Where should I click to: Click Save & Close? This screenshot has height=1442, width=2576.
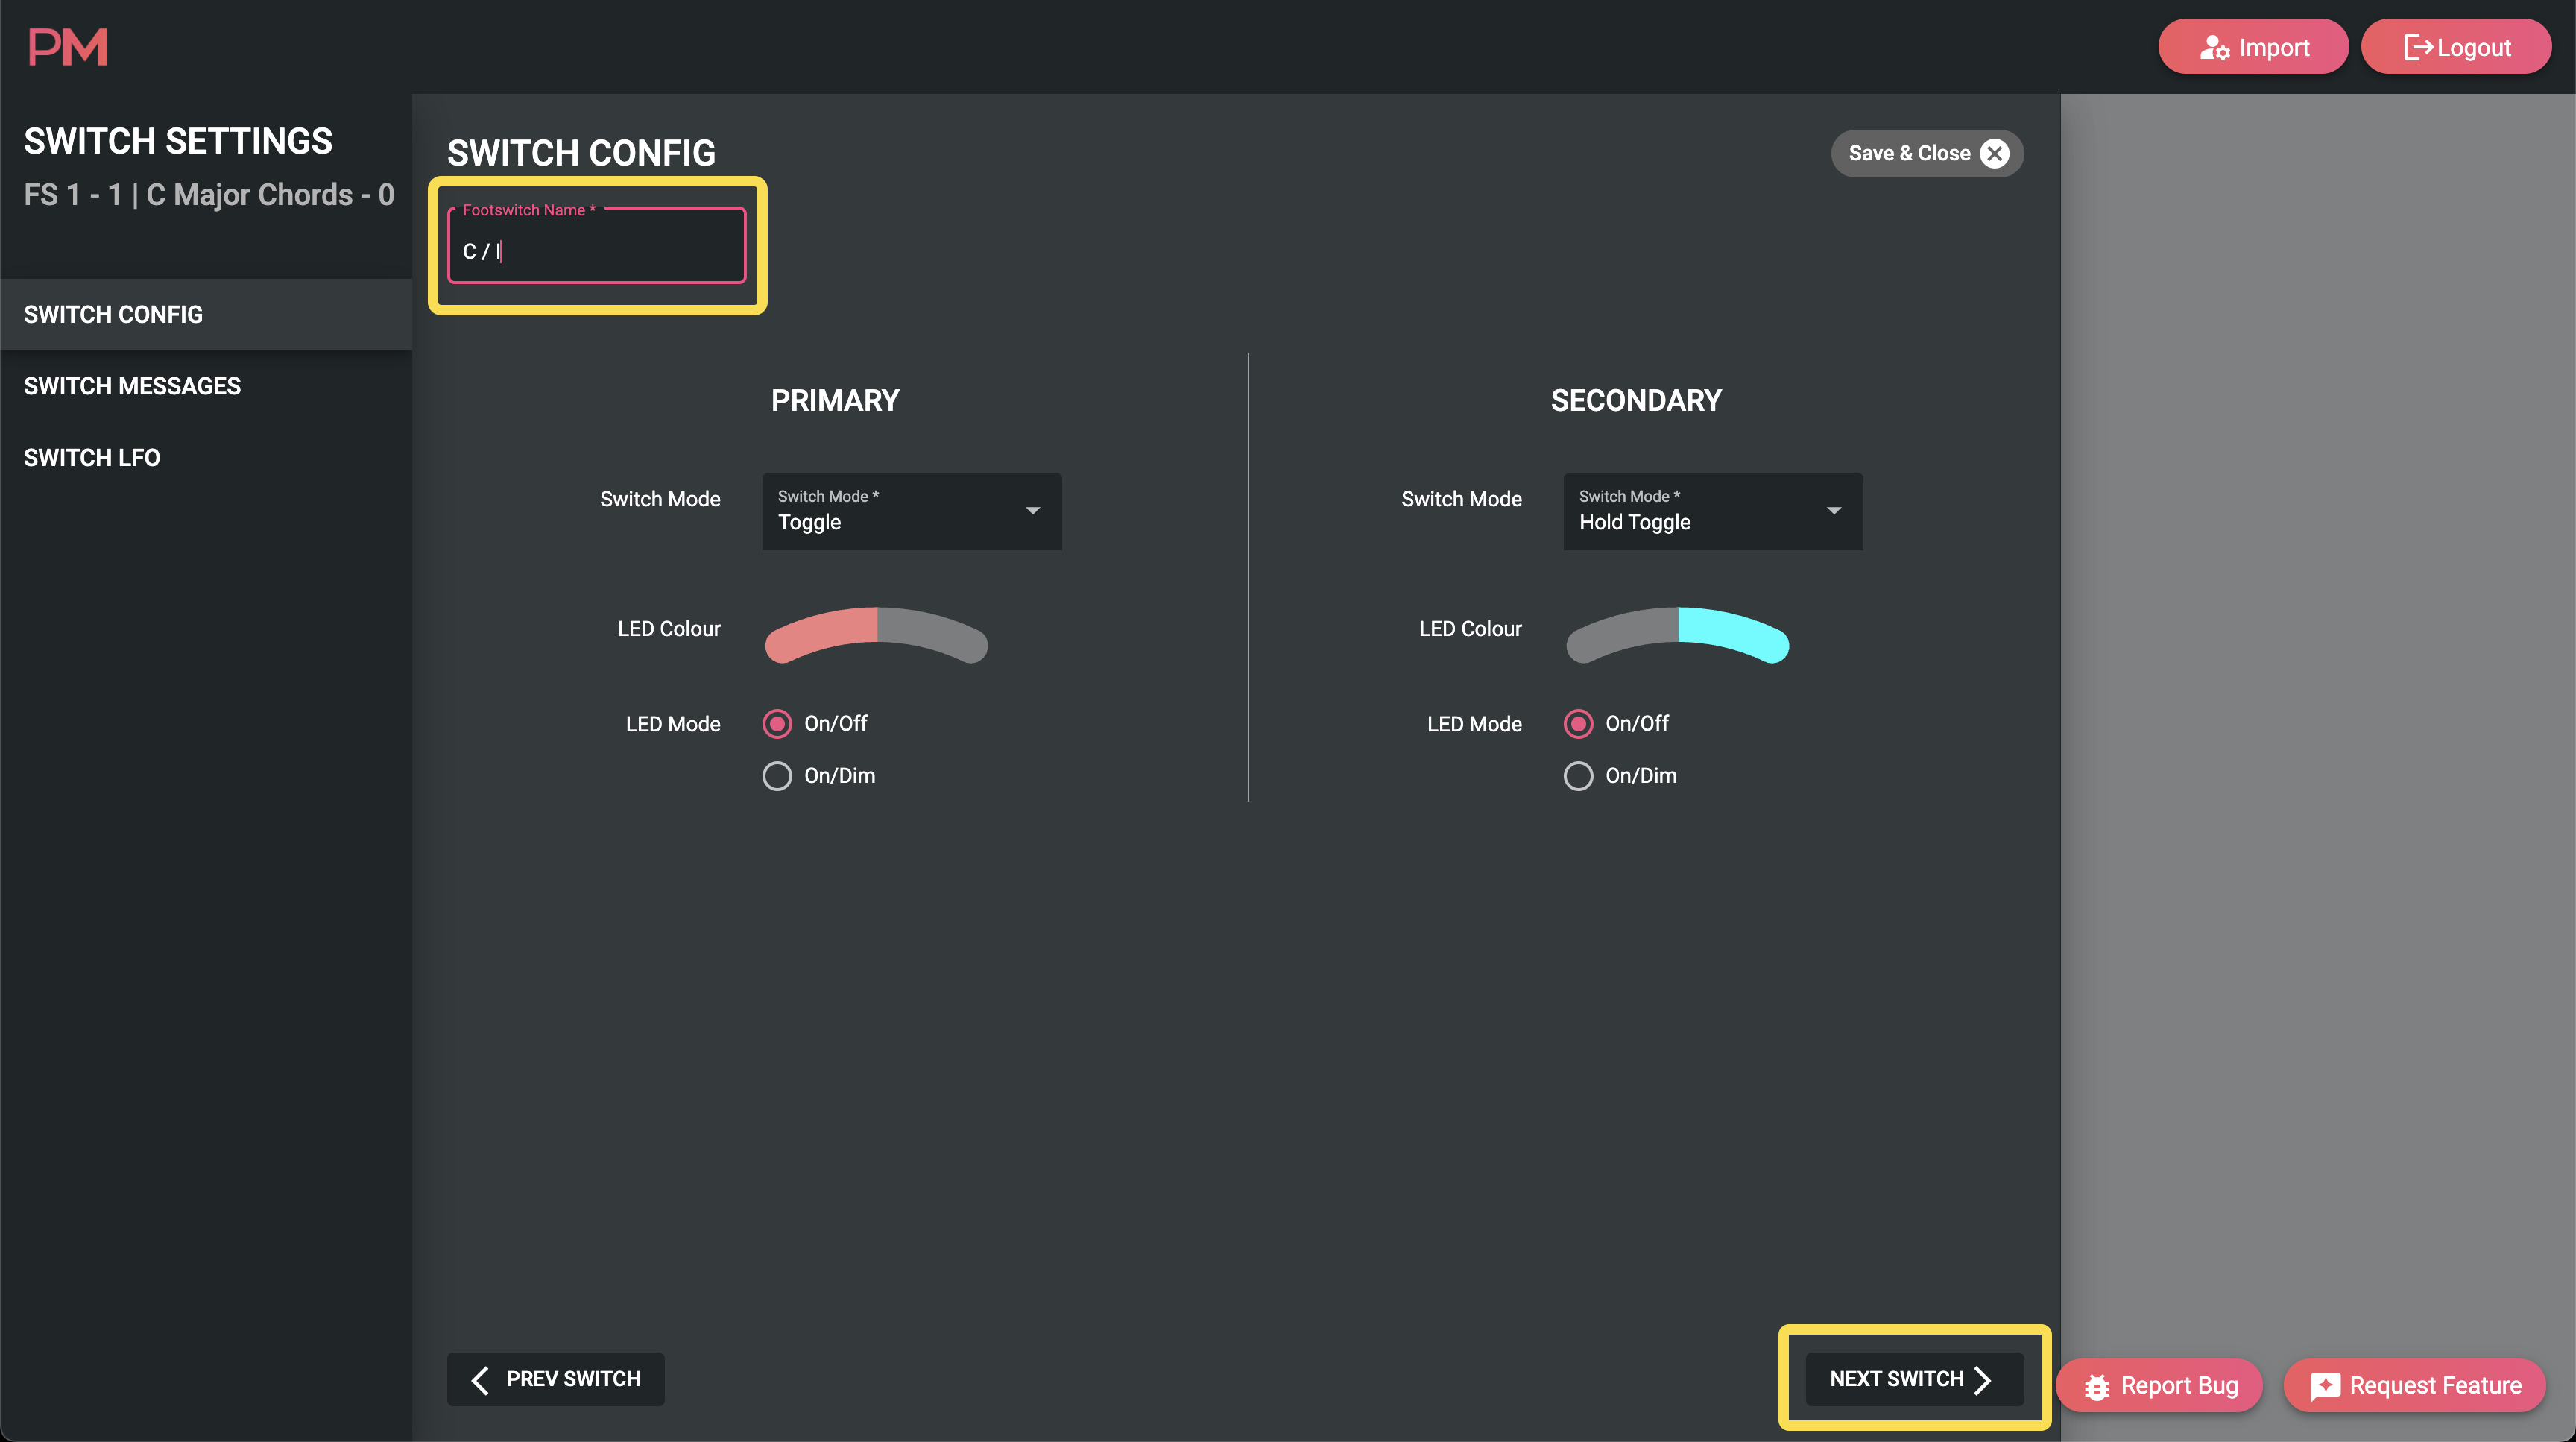(1927, 153)
